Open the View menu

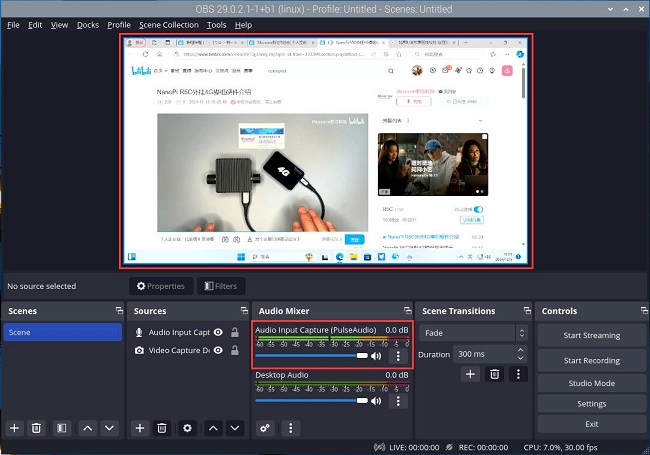point(59,25)
